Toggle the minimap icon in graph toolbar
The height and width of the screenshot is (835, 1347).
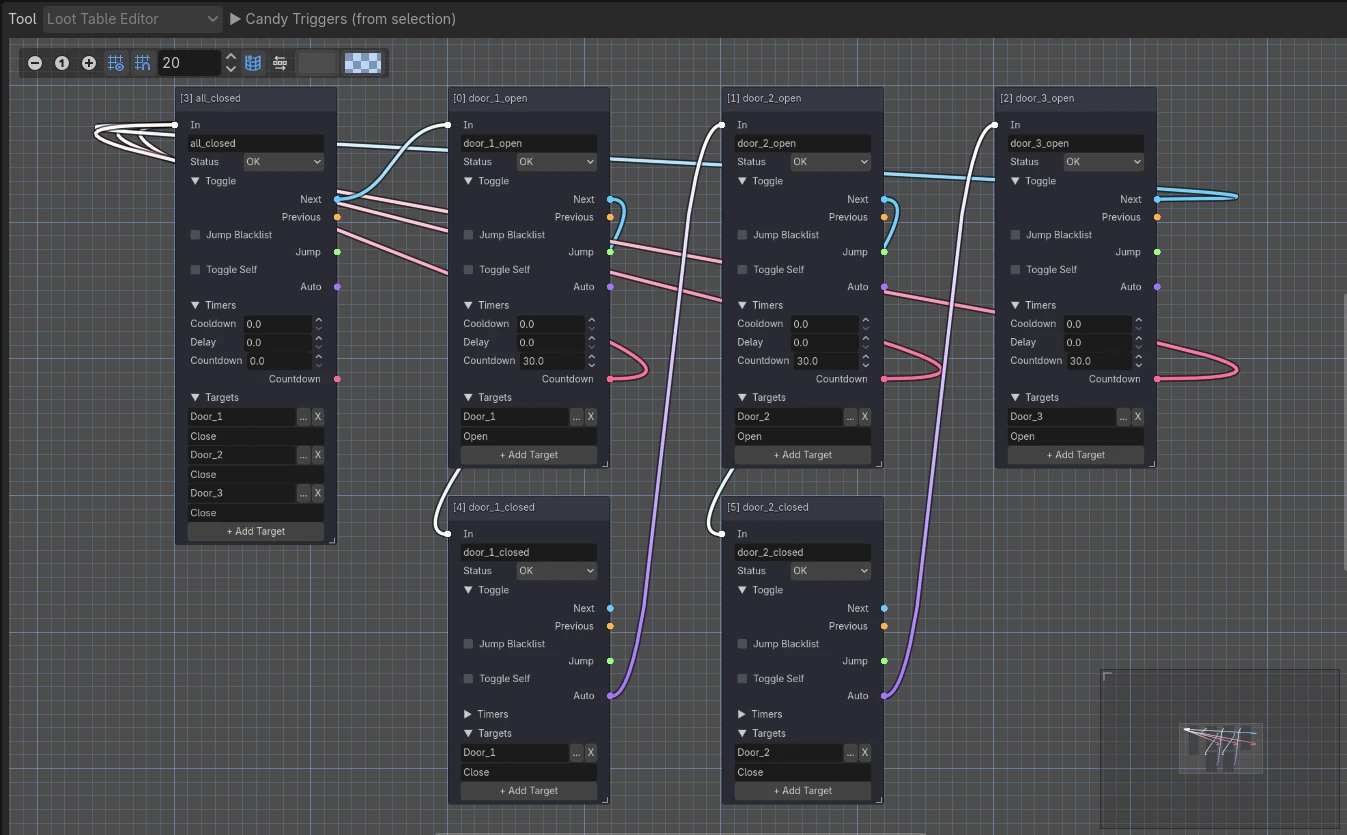pos(253,63)
